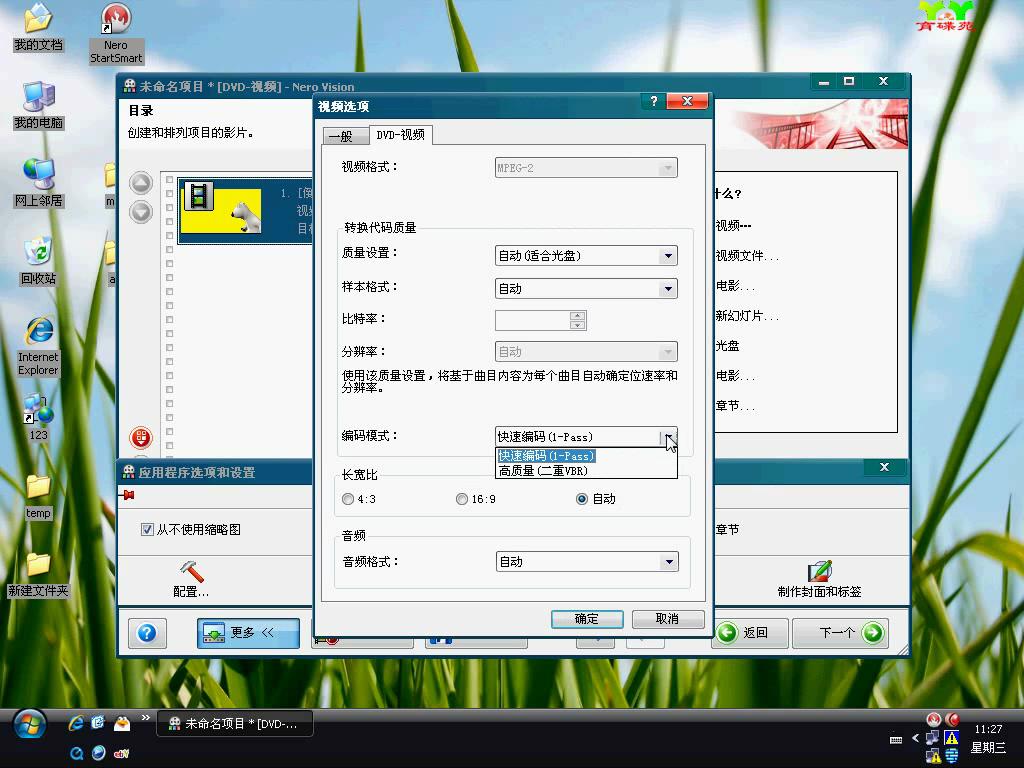1024x768 pixels.
Task: Click the 取消 button
Action: coord(667,619)
